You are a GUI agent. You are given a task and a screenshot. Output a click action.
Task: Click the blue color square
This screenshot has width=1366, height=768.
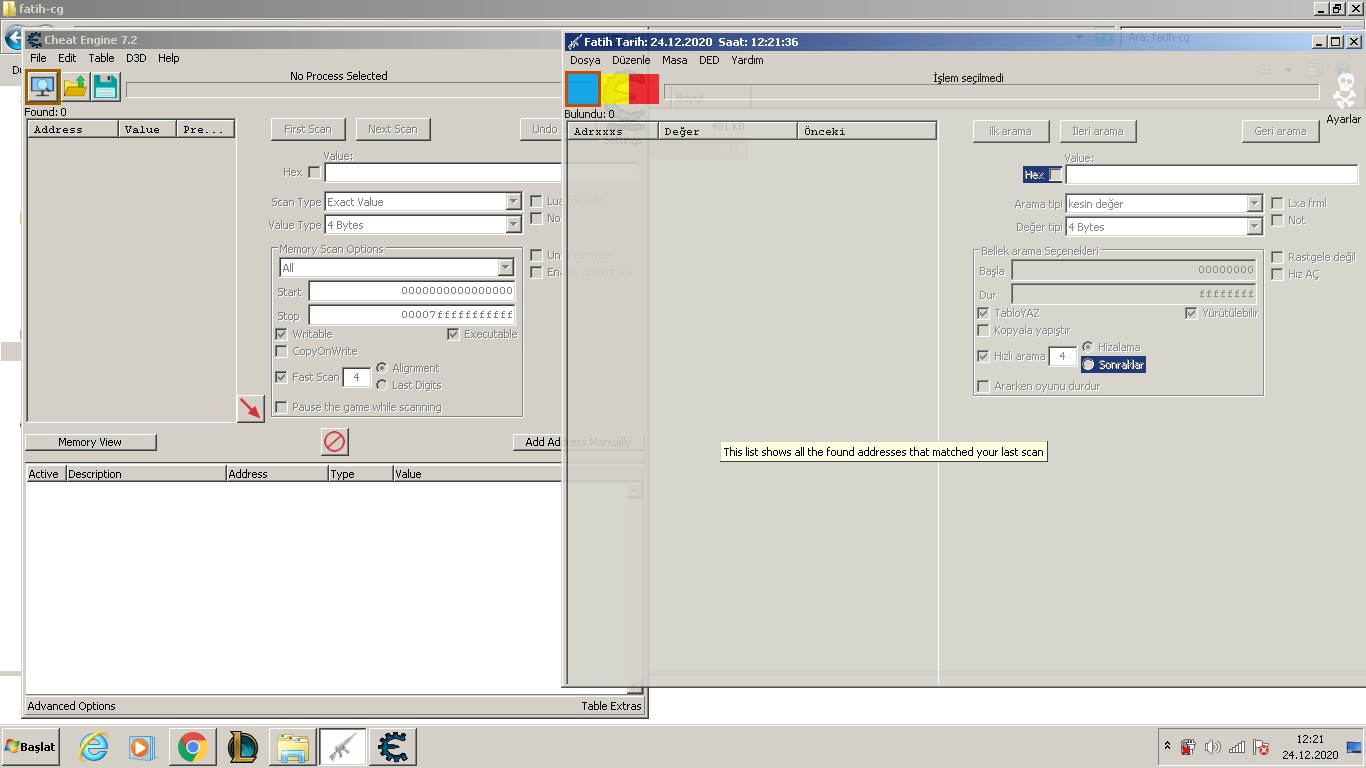(x=582, y=89)
